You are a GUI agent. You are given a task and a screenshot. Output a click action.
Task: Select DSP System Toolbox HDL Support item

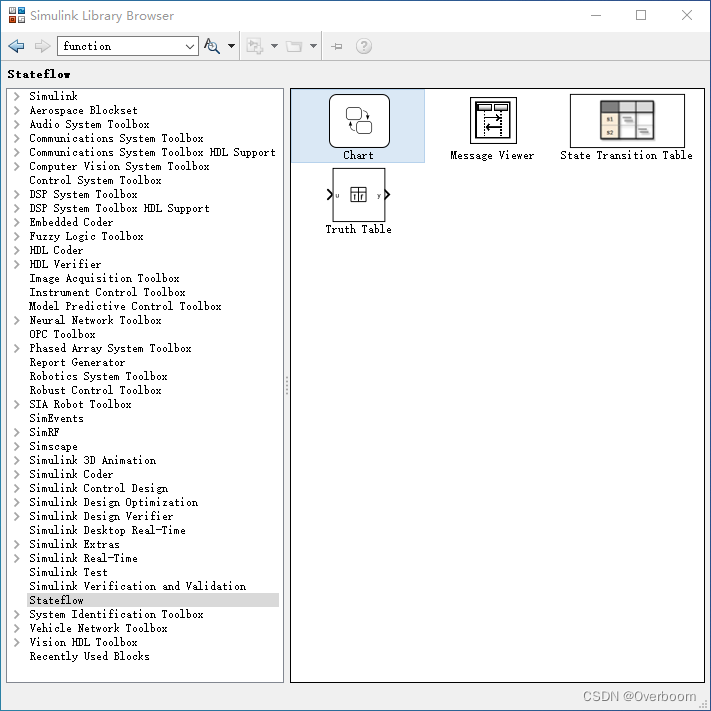coord(119,209)
